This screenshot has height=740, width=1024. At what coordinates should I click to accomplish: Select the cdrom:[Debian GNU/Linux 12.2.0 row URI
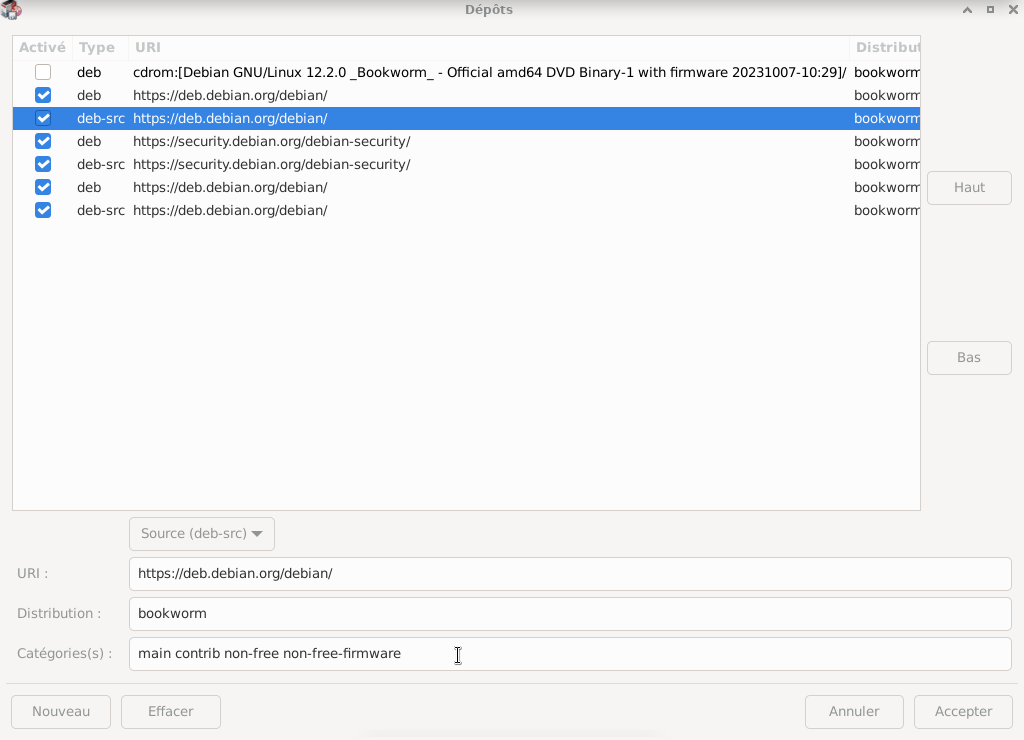coord(490,72)
